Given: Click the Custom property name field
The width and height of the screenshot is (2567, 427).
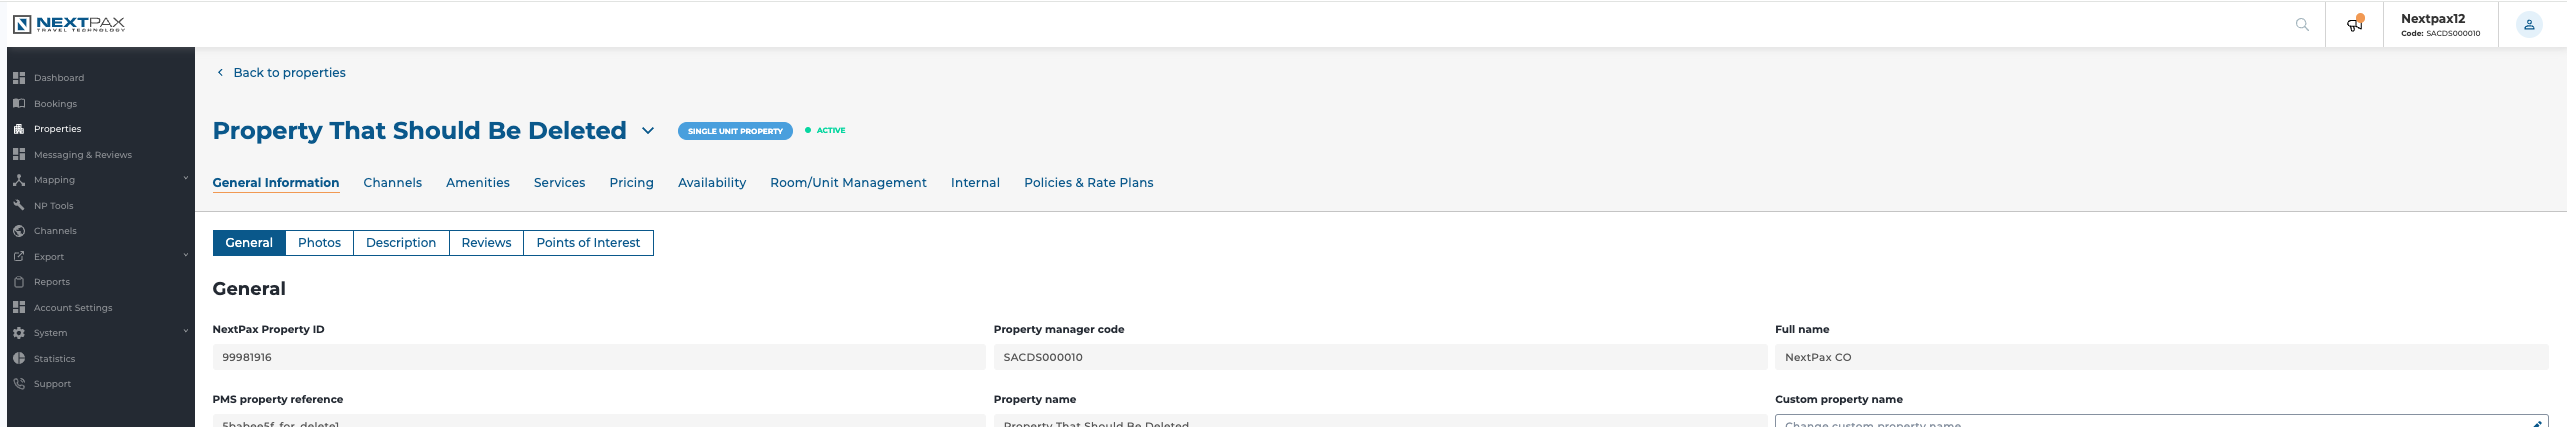Looking at the screenshot, I should (2161, 421).
